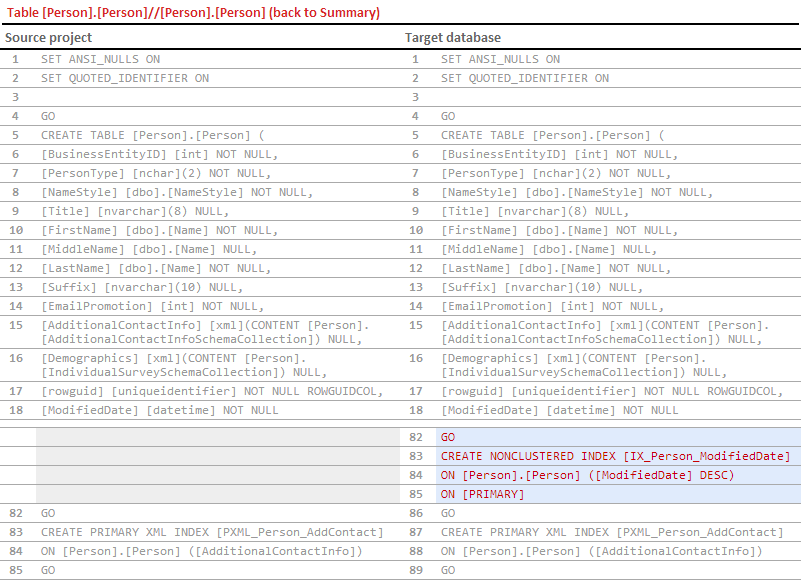The width and height of the screenshot is (802, 580).
Task: Click 'SET ANSI_NULLS ON' in Source project
Action: point(101,59)
